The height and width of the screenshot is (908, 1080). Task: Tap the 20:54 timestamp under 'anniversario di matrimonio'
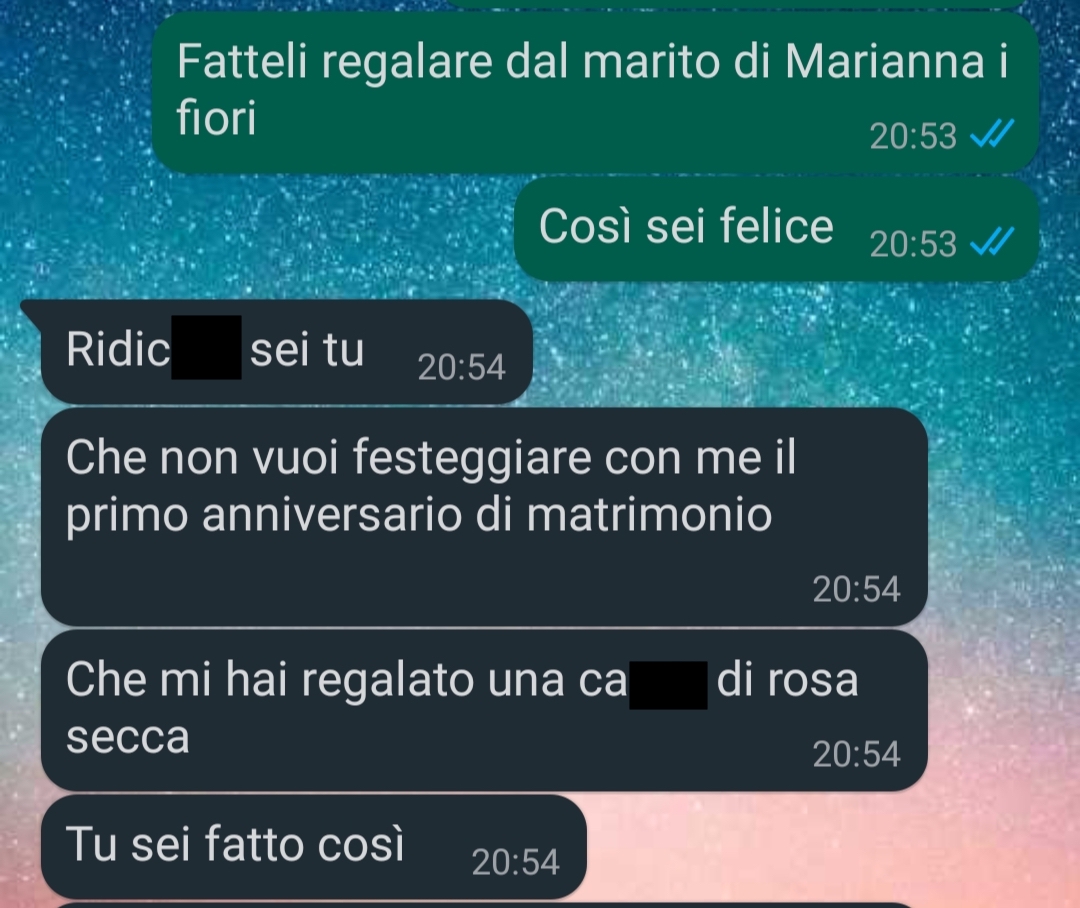[x=856, y=589]
